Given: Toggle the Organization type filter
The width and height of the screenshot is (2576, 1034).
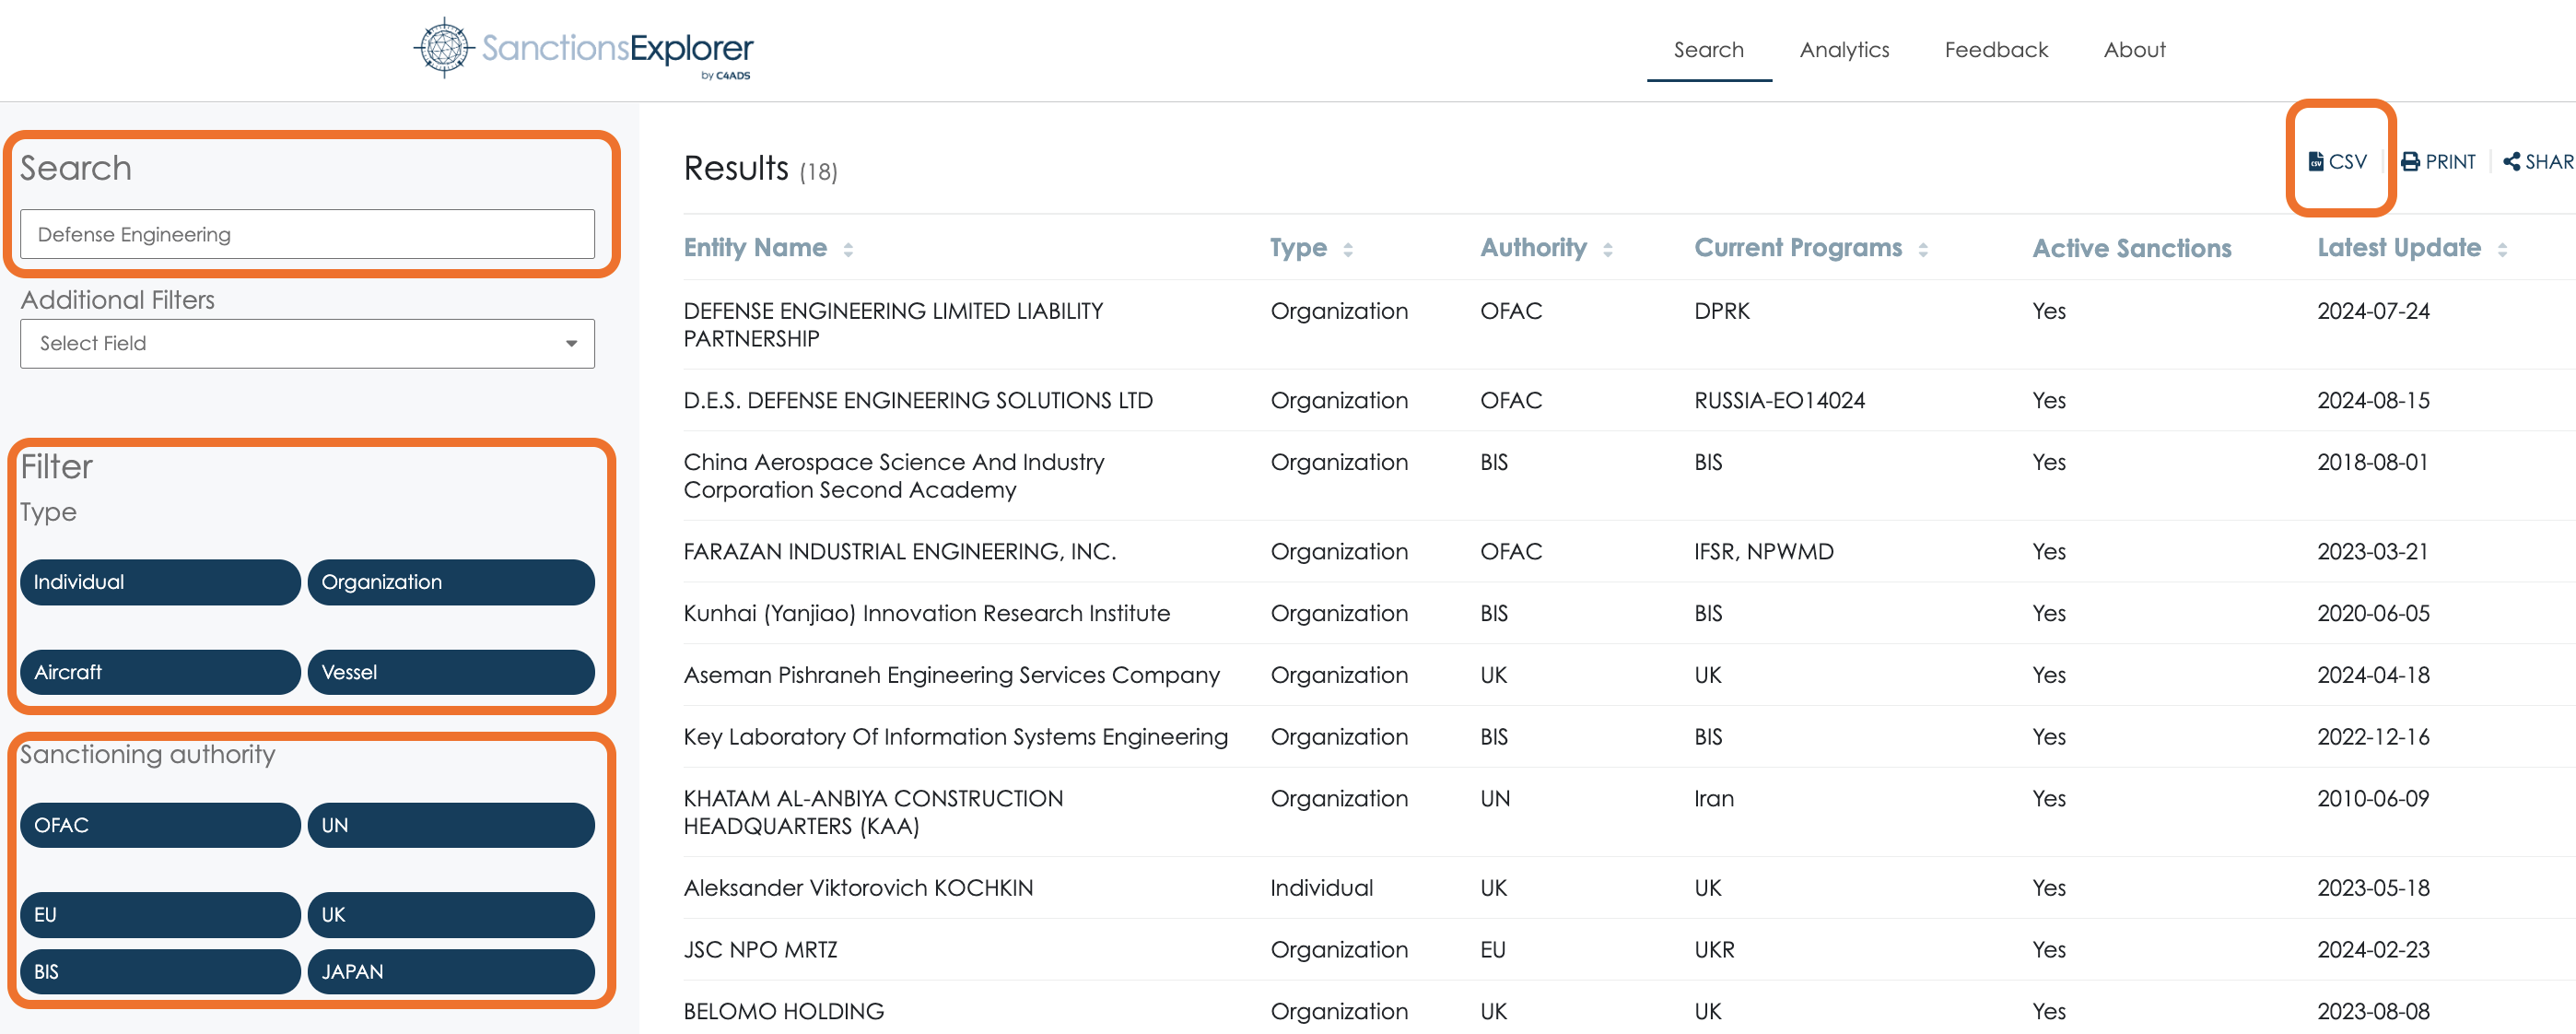Looking at the screenshot, I should click(451, 582).
